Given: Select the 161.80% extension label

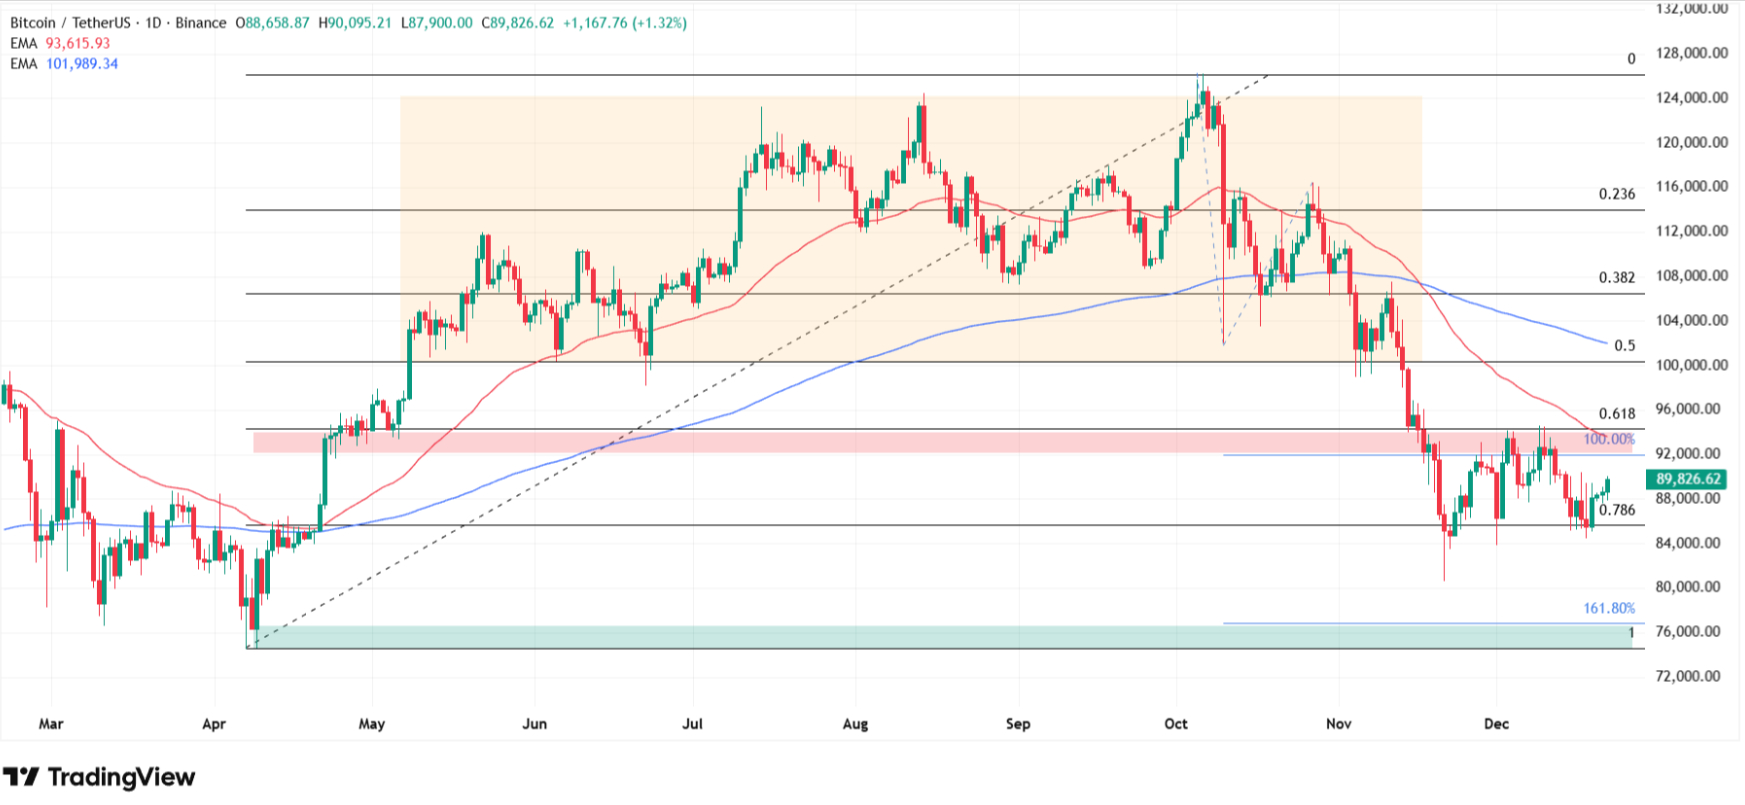Looking at the screenshot, I should (1608, 608).
